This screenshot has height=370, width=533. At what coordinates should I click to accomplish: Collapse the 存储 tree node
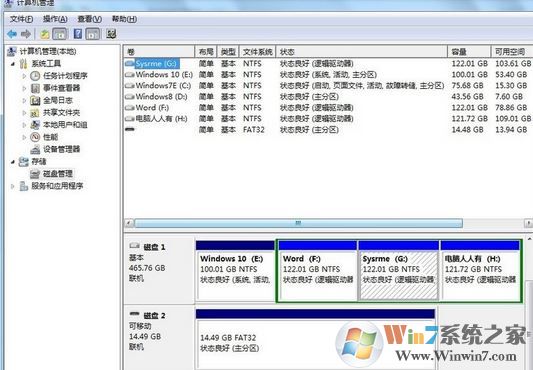click(13, 162)
